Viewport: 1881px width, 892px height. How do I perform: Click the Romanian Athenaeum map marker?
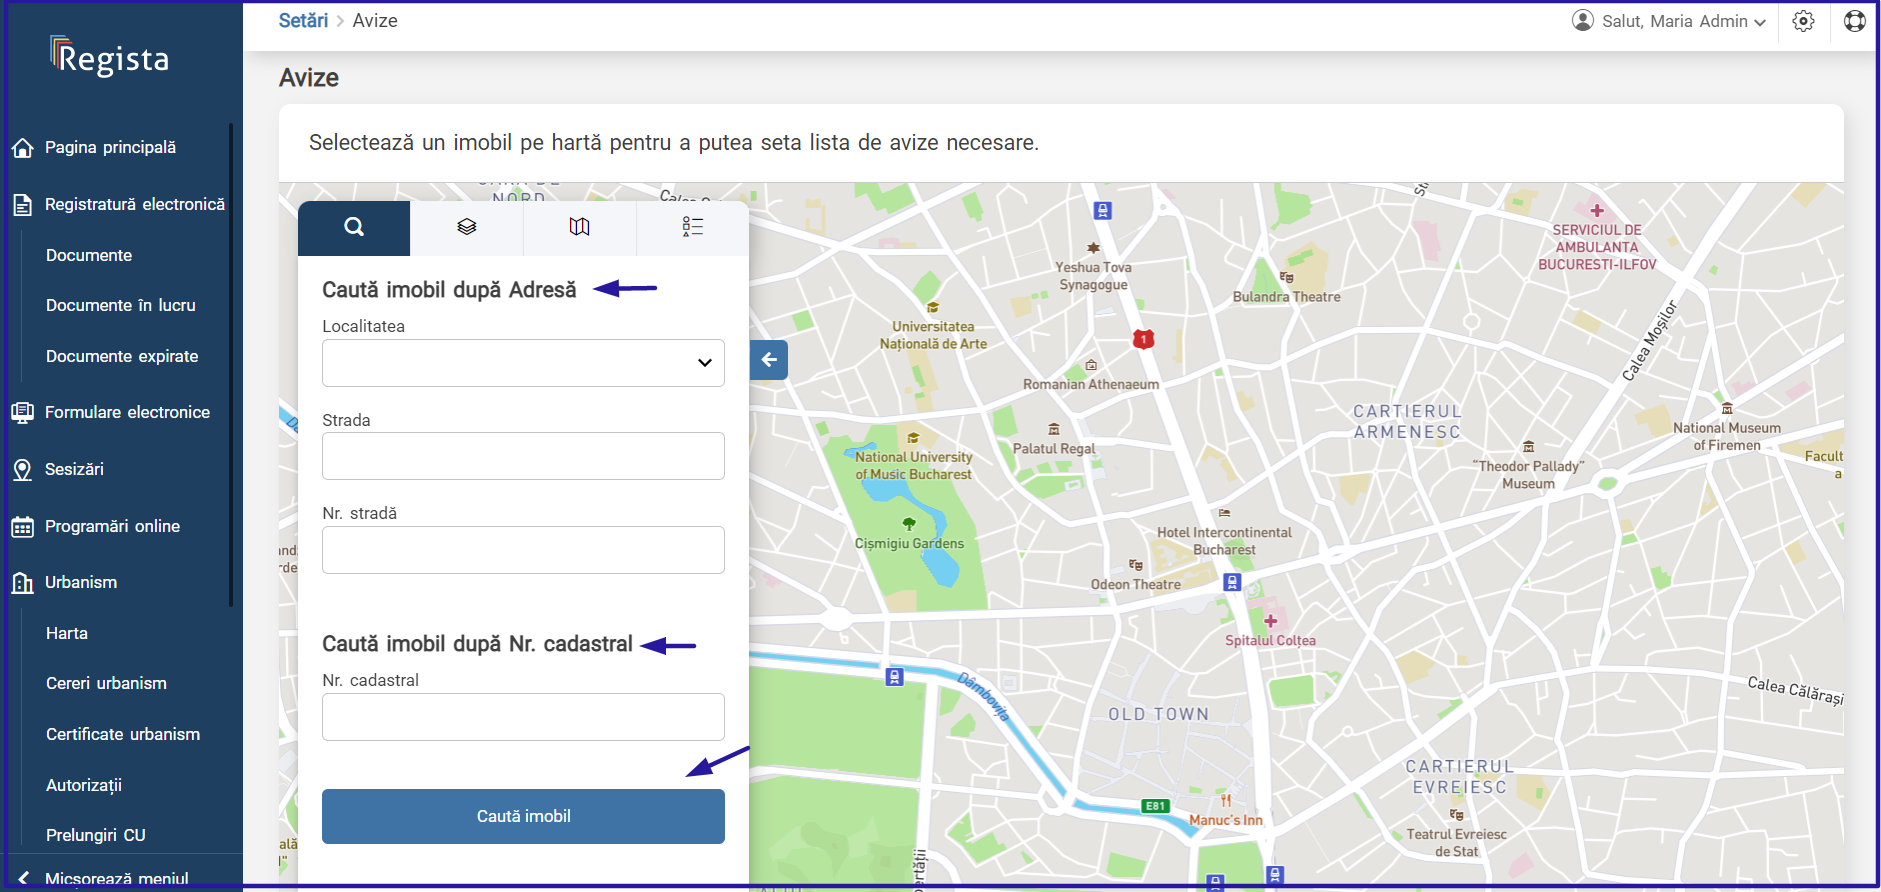[x=1091, y=365]
